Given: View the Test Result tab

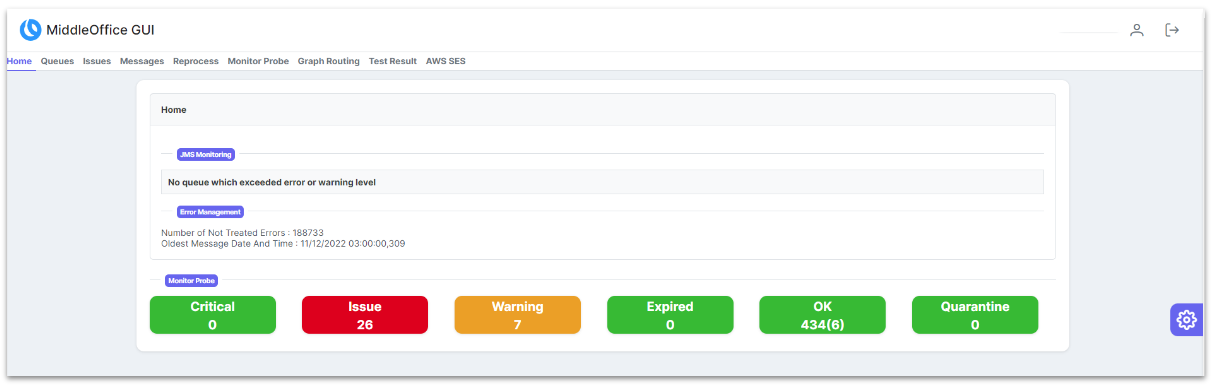Looking at the screenshot, I should click(x=393, y=61).
